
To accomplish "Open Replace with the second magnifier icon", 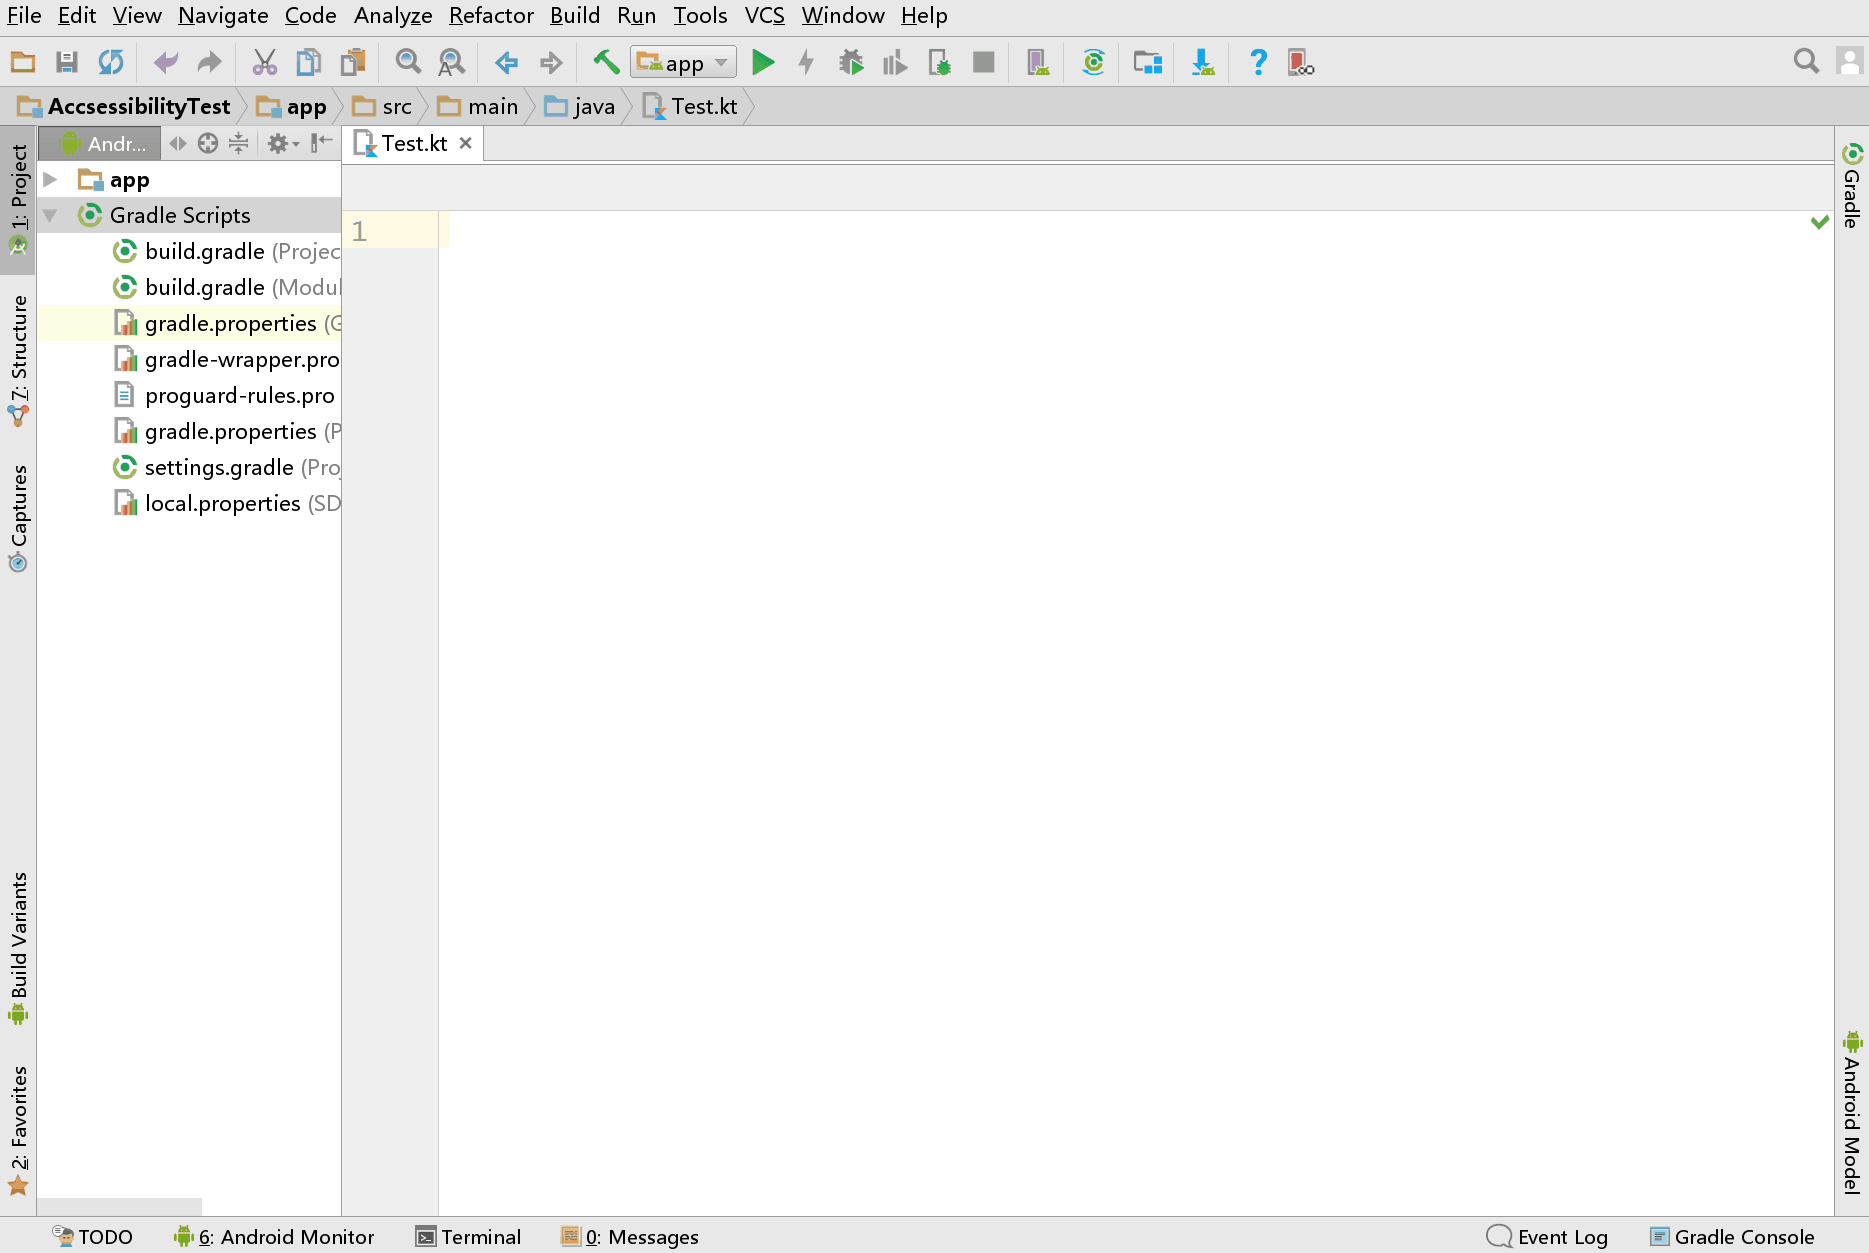I will click(x=452, y=63).
